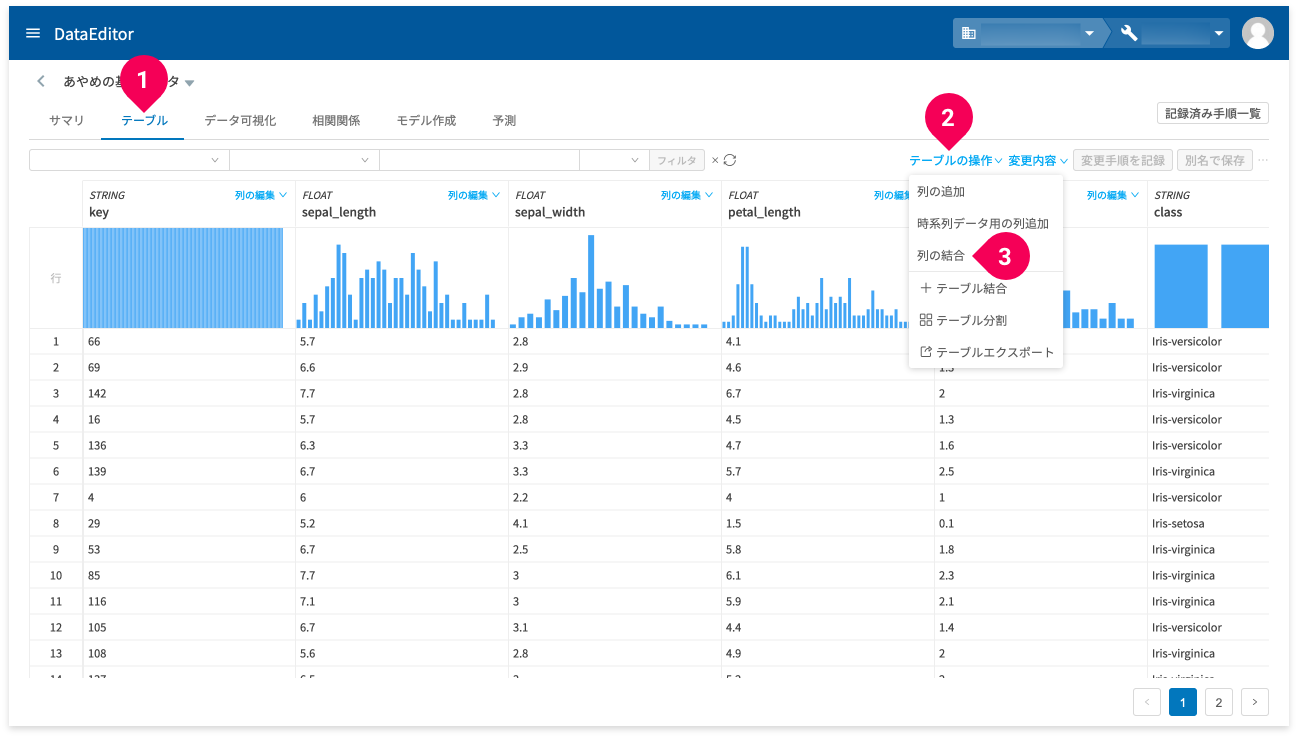
Task: Open the データ可視化 tab
Action: [240, 120]
